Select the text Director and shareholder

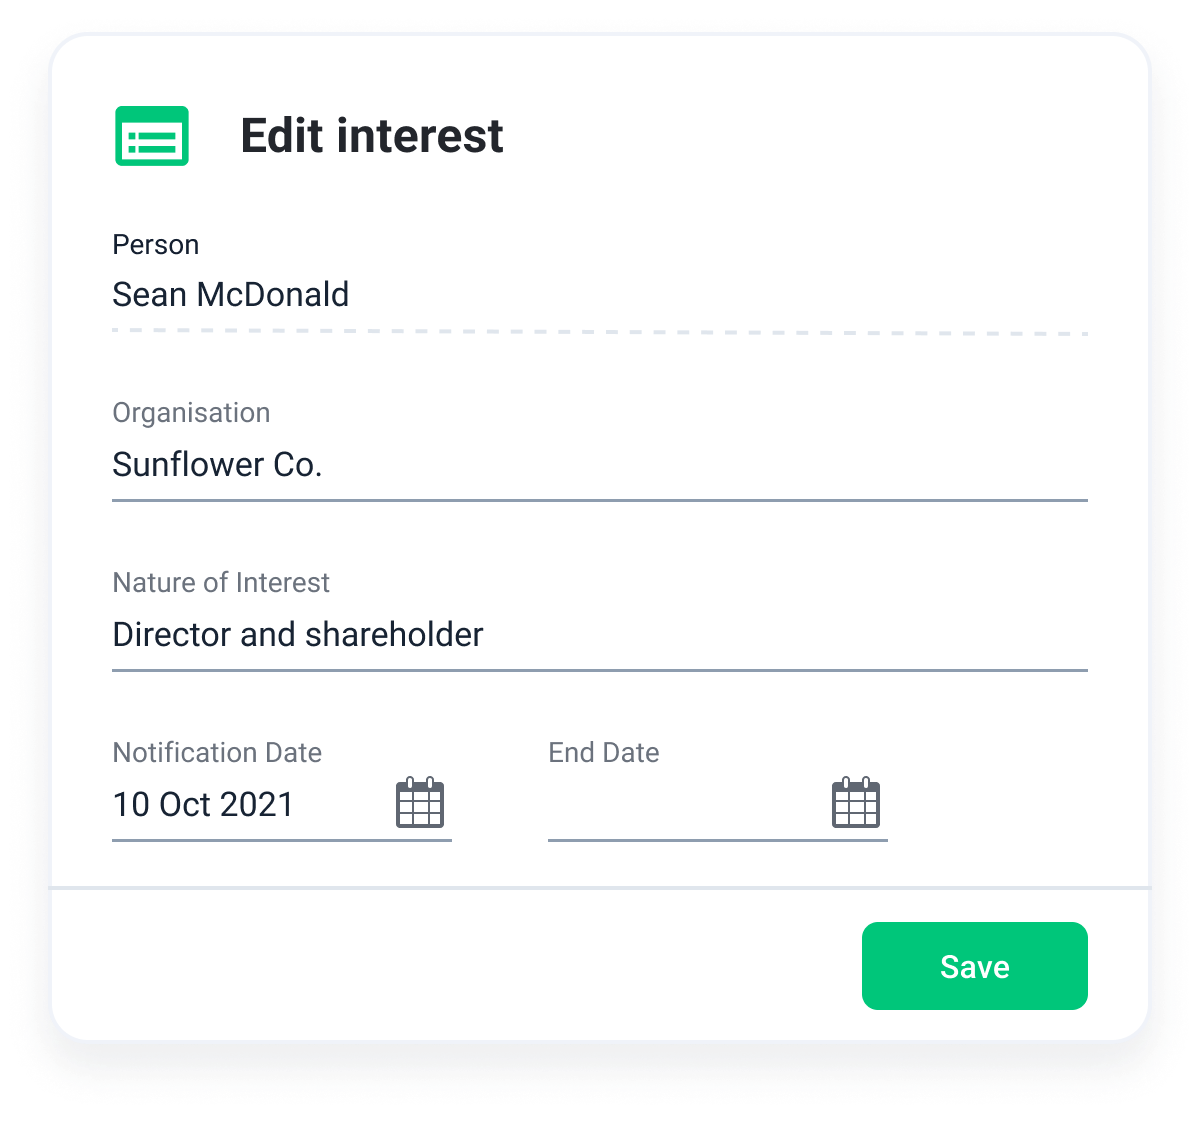(x=298, y=634)
